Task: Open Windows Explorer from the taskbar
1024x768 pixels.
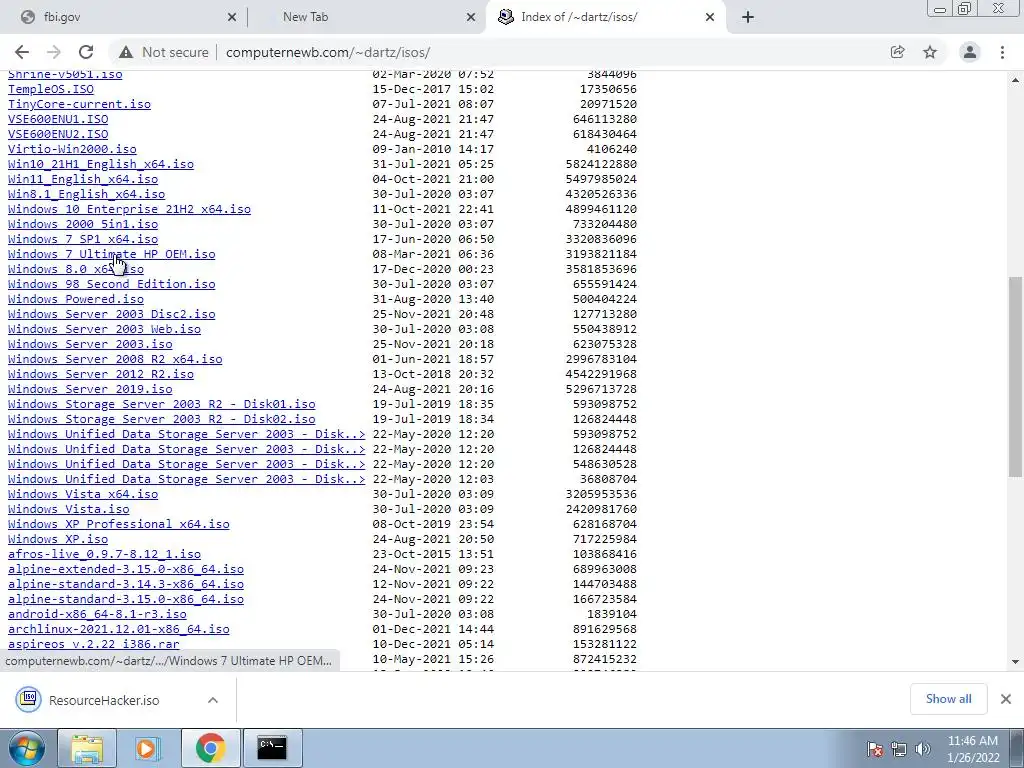Action: tap(87, 748)
